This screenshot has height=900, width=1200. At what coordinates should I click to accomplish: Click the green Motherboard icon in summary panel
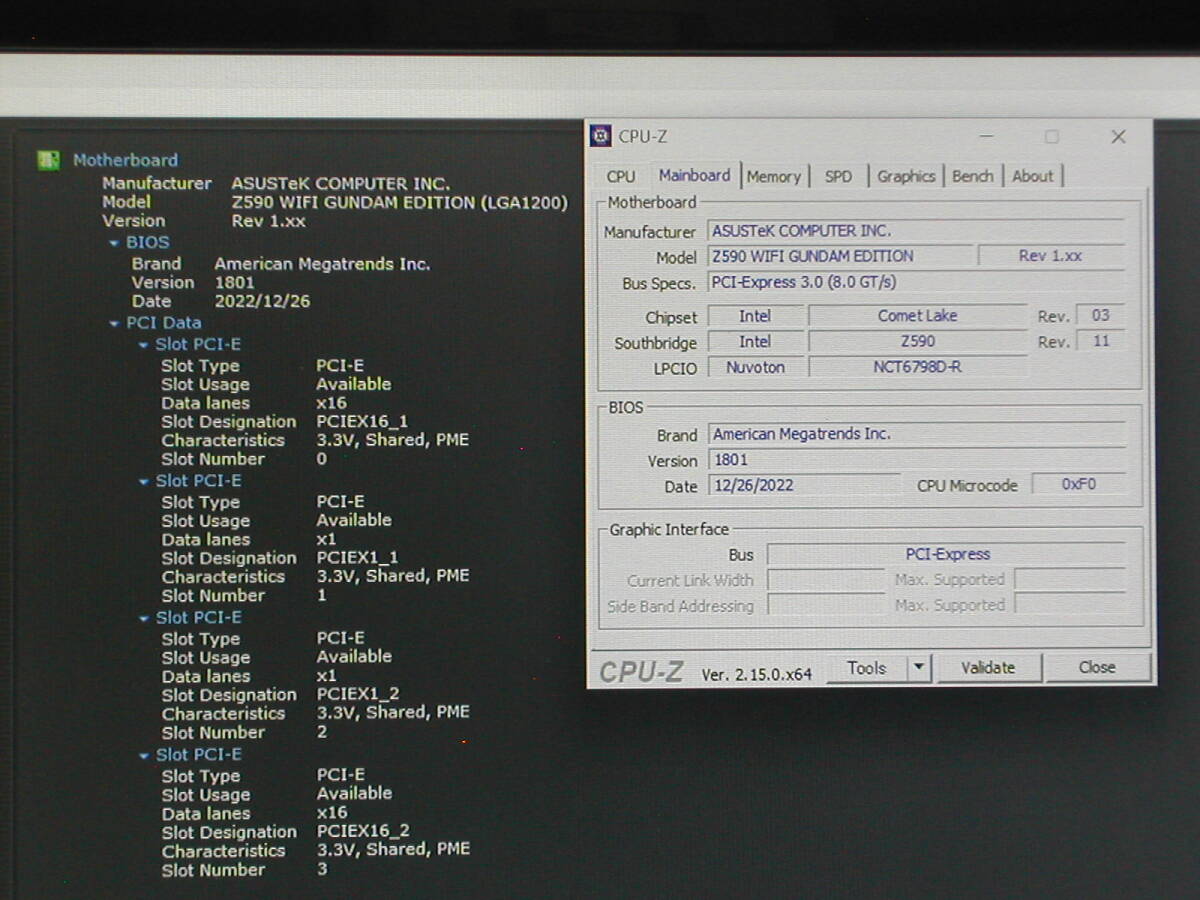(x=48, y=160)
